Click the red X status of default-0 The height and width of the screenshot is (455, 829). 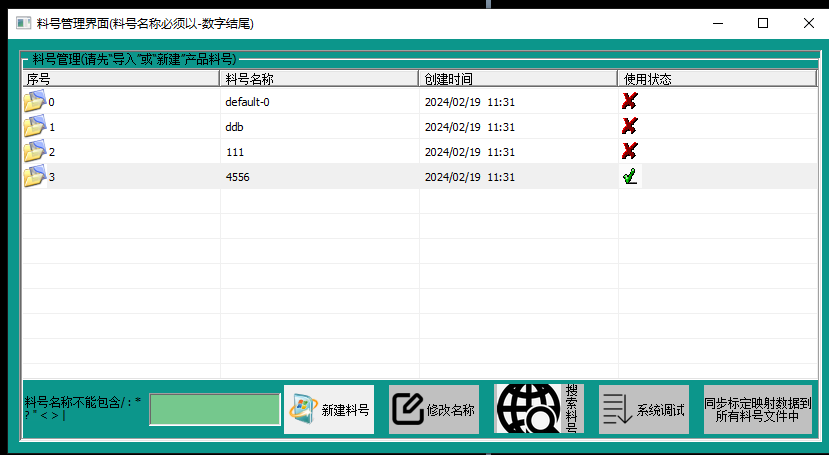[x=629, y=101]
